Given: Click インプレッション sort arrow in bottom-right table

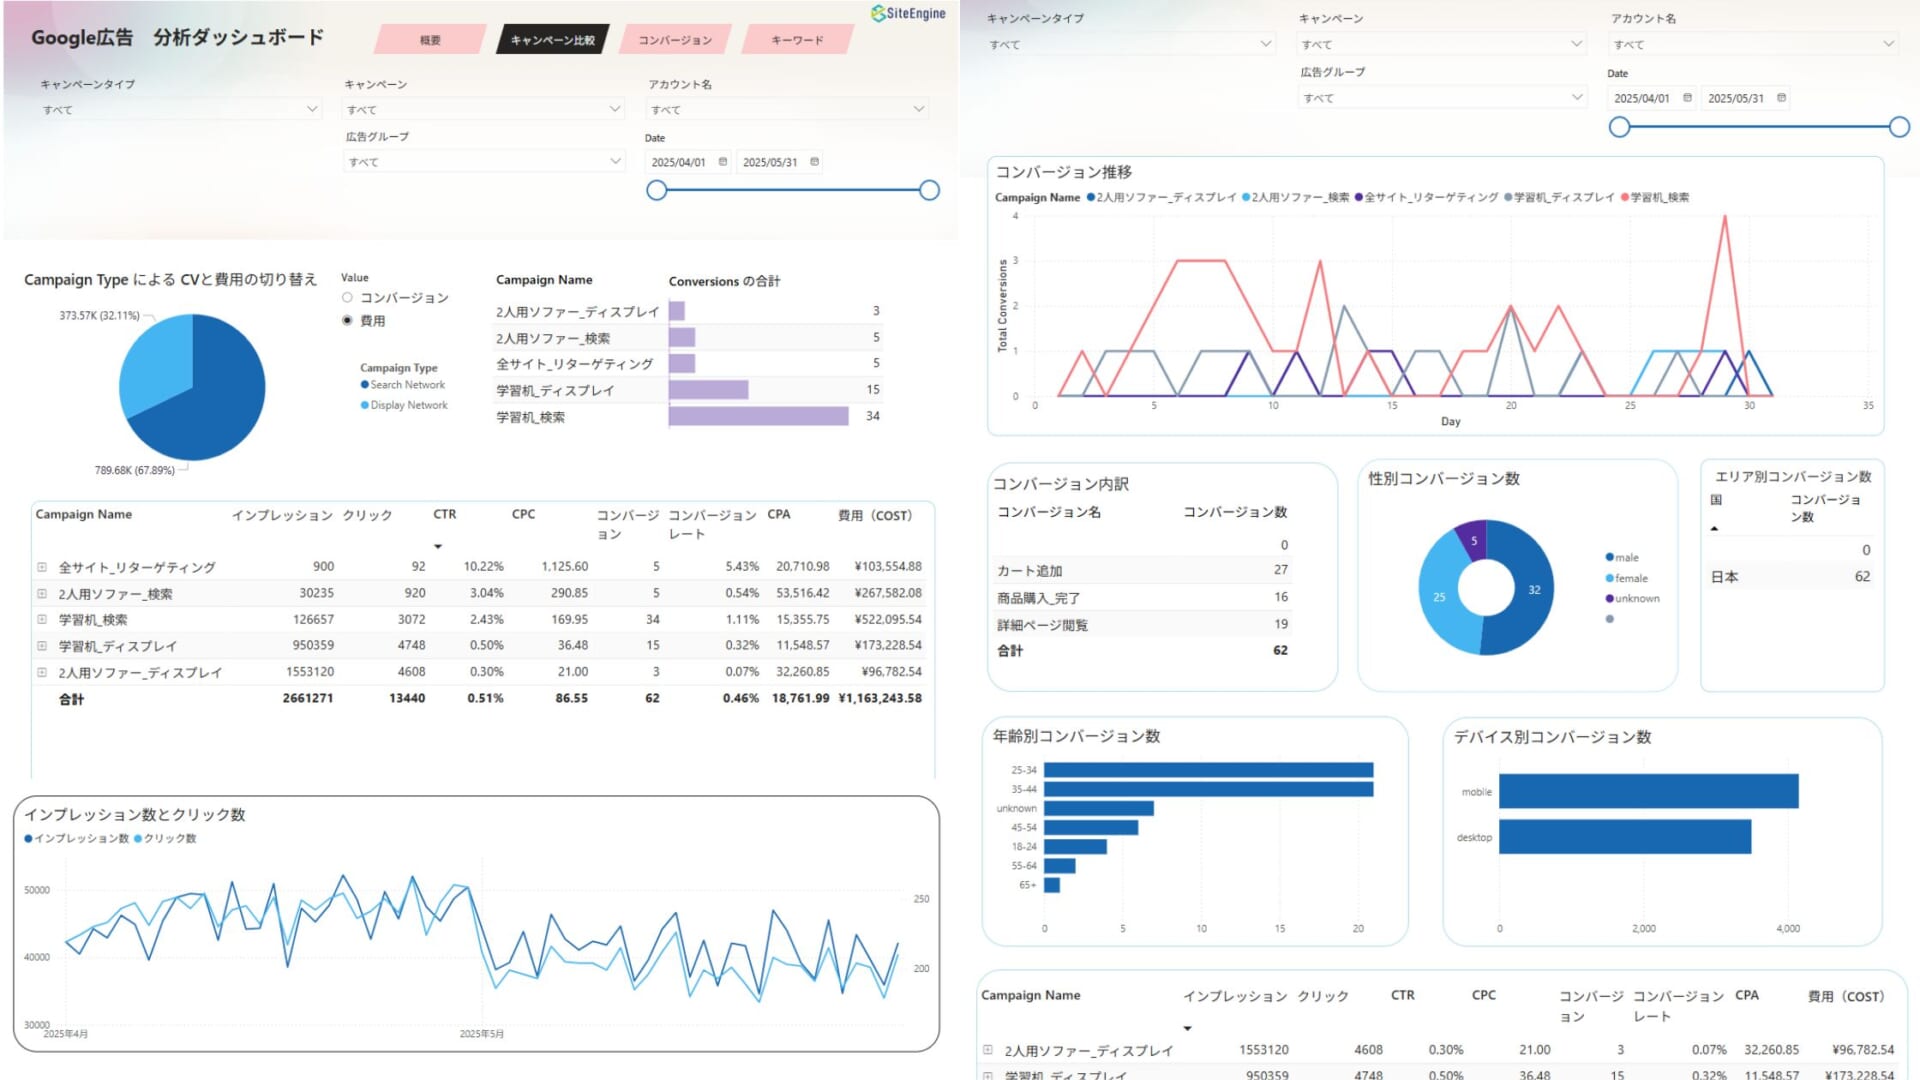Looking at the screenshot, I should (x=1187, y=1028).
